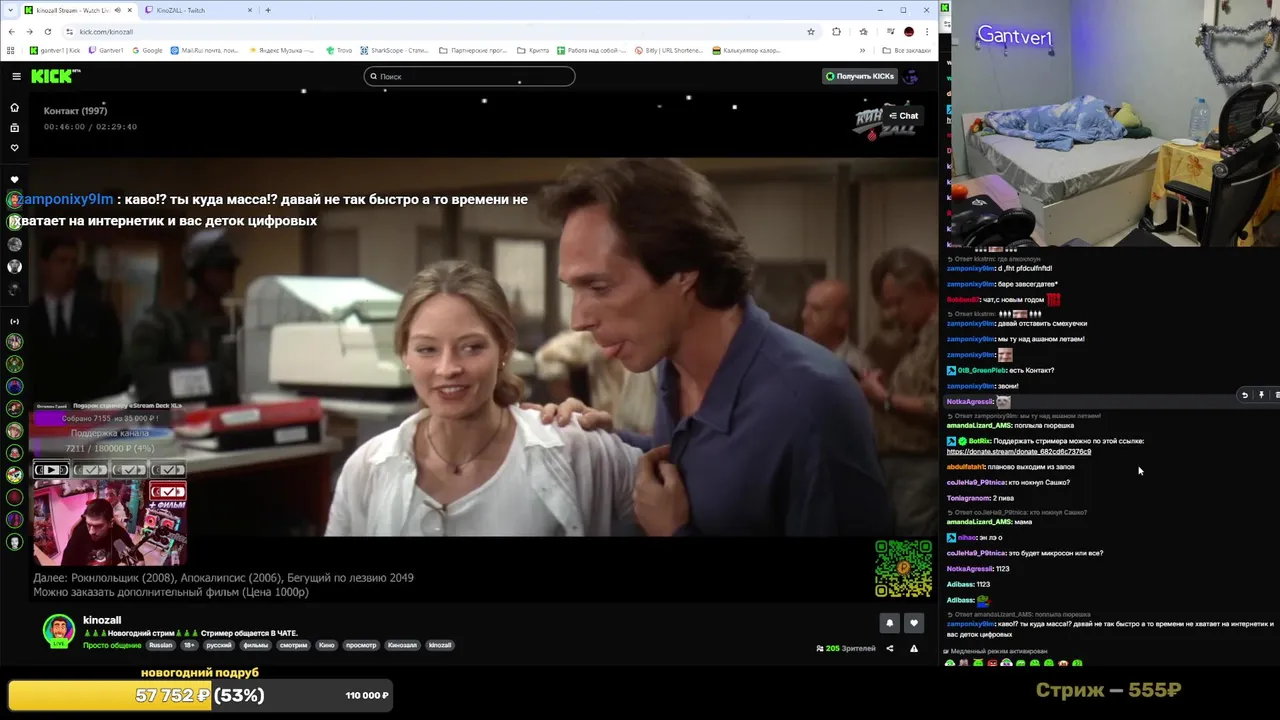Open a new browser tab

click(268, 10)
